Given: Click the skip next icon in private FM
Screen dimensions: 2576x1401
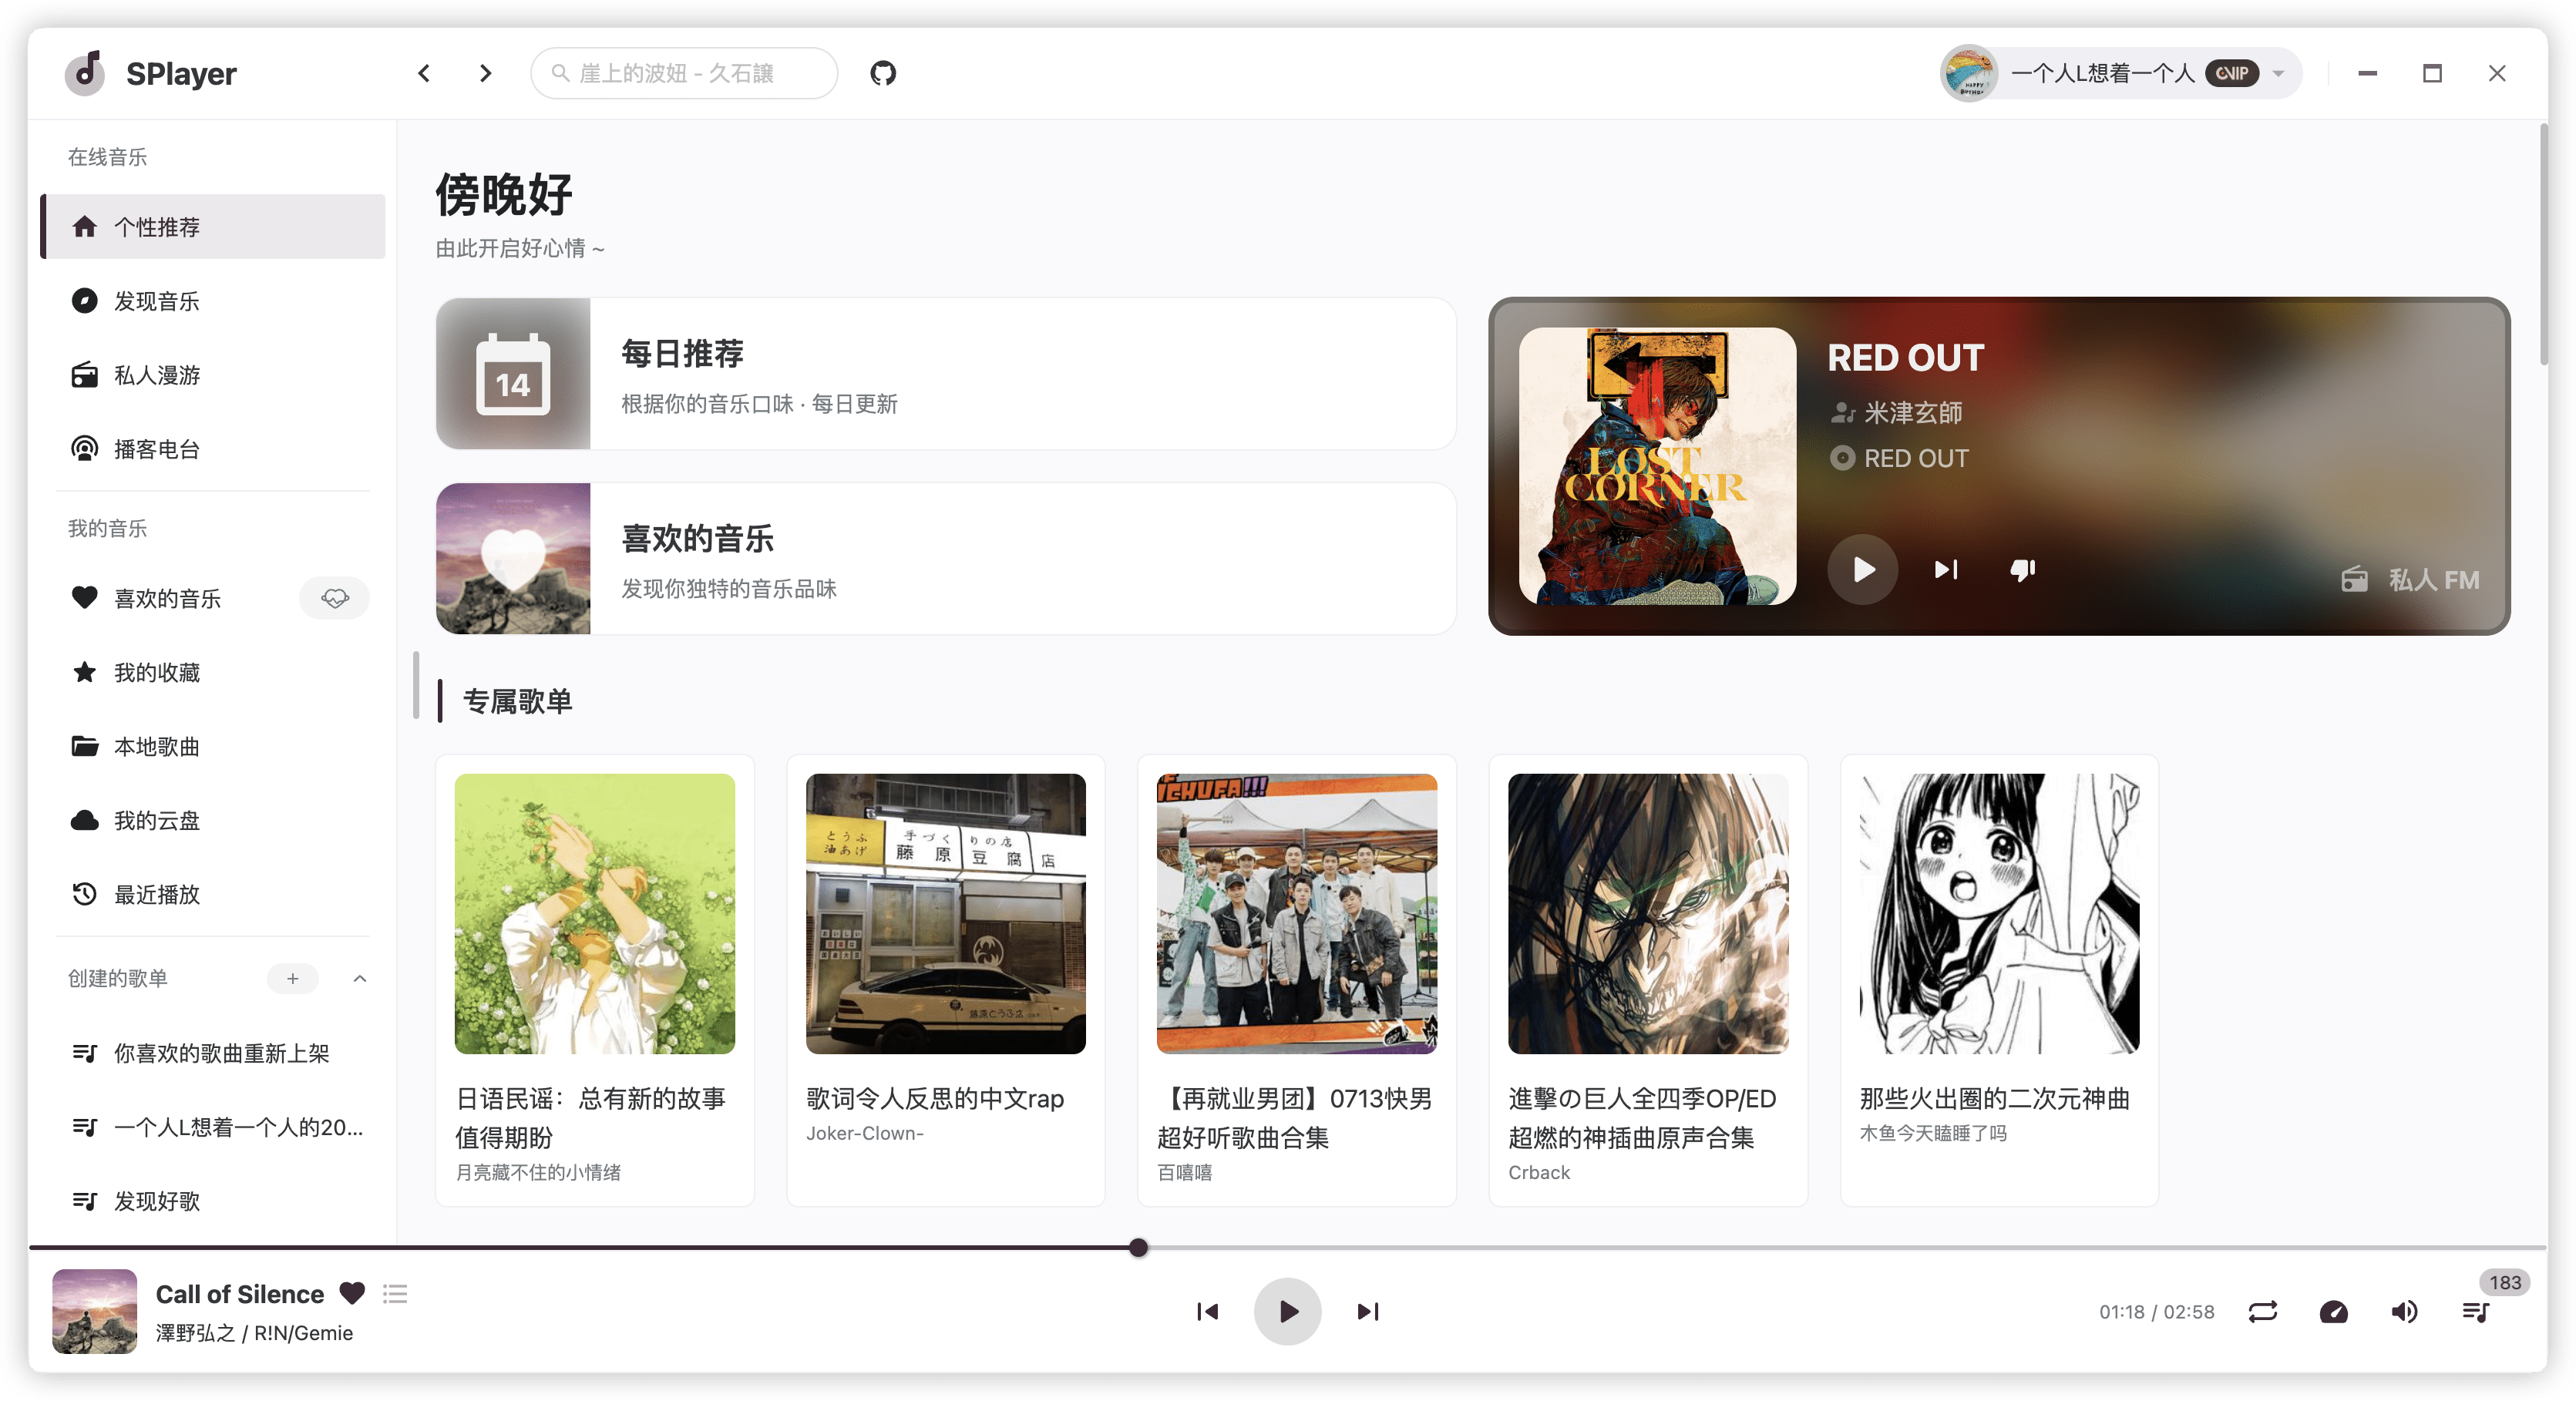Looking at the screenshot, I should pos(1945,568).
